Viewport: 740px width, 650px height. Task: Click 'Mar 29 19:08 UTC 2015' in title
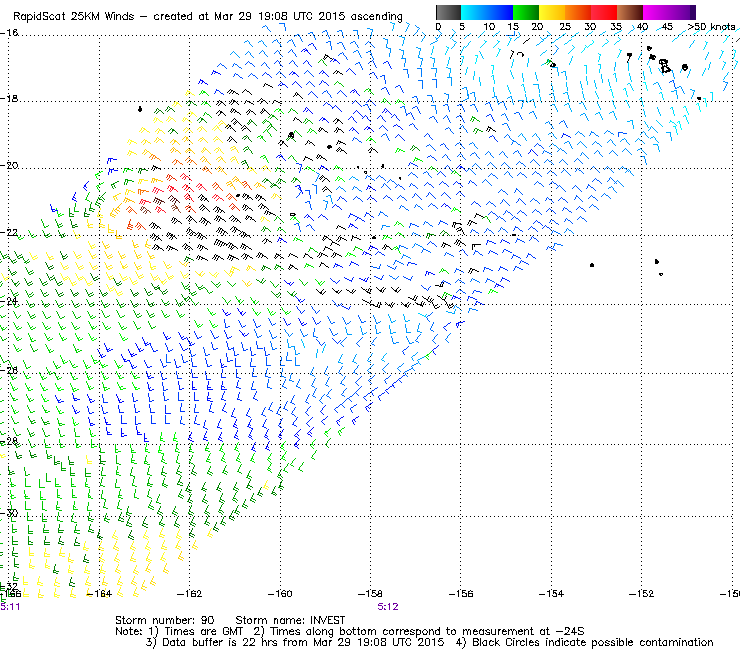coord(278,17)
